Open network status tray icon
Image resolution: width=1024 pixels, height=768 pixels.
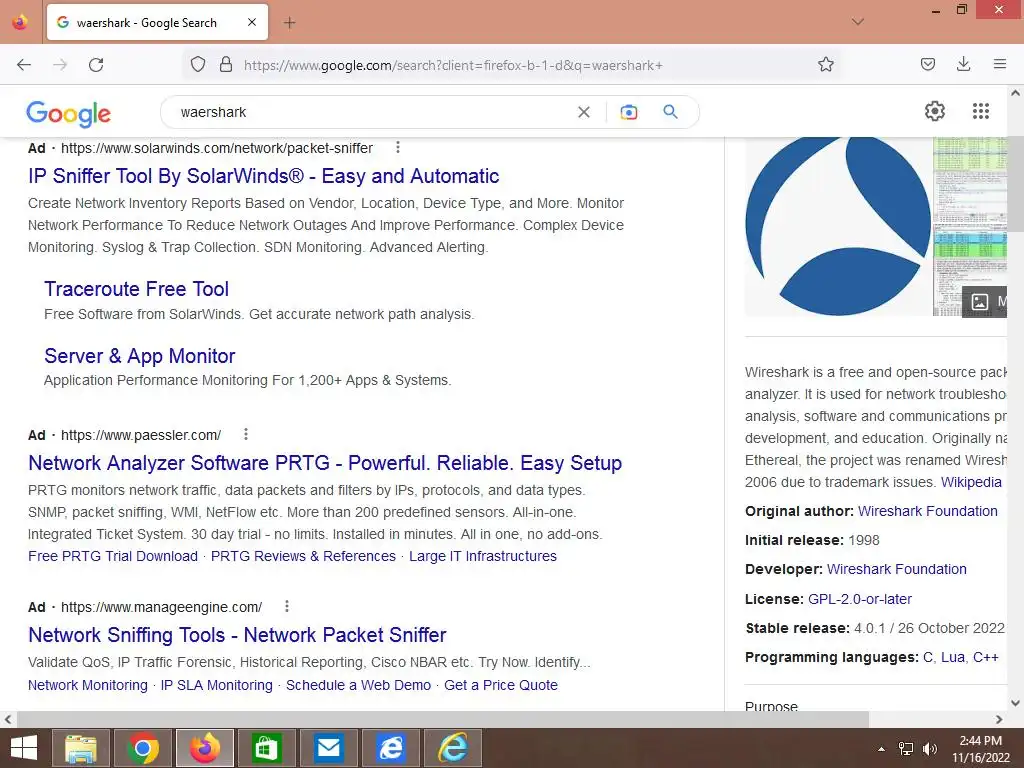(906, 748)
